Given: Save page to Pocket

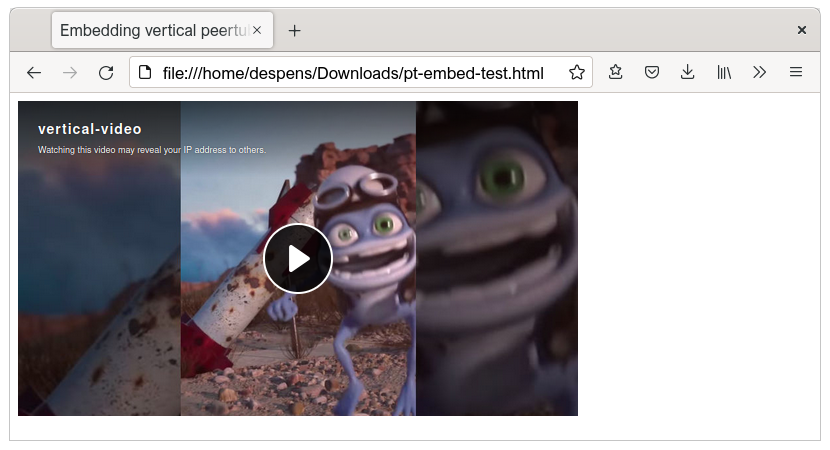Looking at the screenshot, I should point(652,72).
